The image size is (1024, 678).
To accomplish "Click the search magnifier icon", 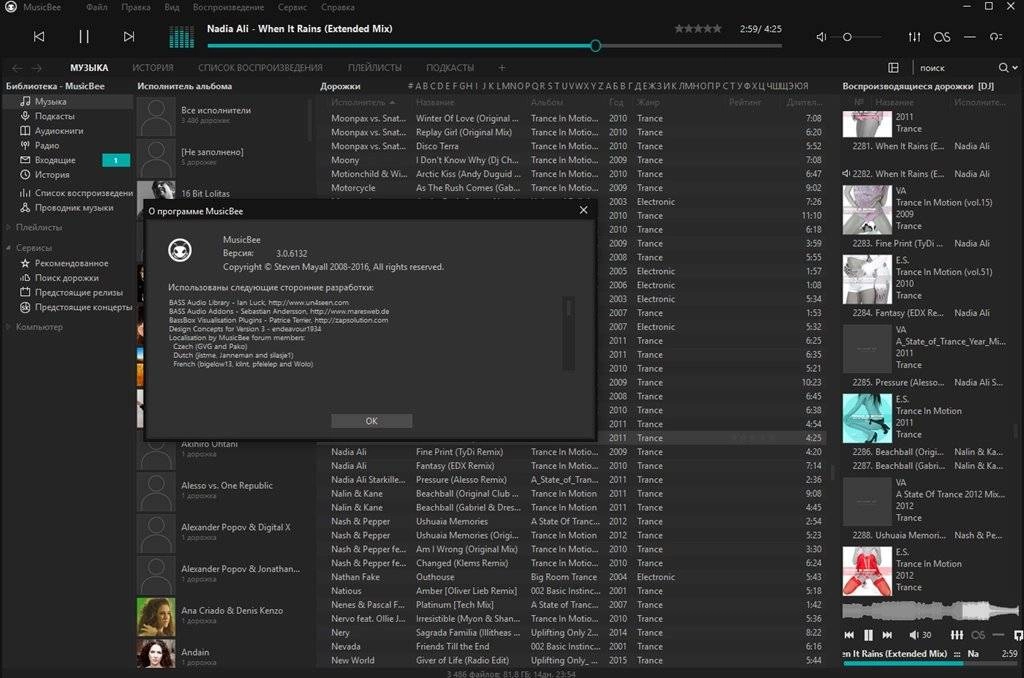I will pos(1003,67).
